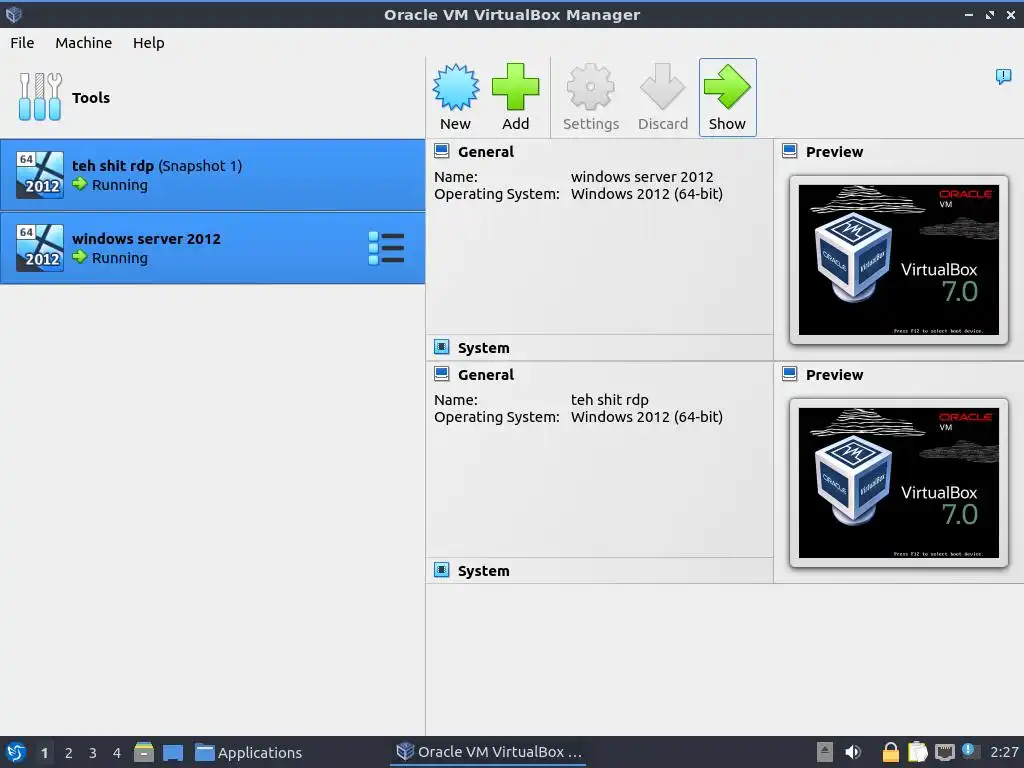Collapse General section for windows server 2012
1024x768 pixels.
click(x=486, y=152)
